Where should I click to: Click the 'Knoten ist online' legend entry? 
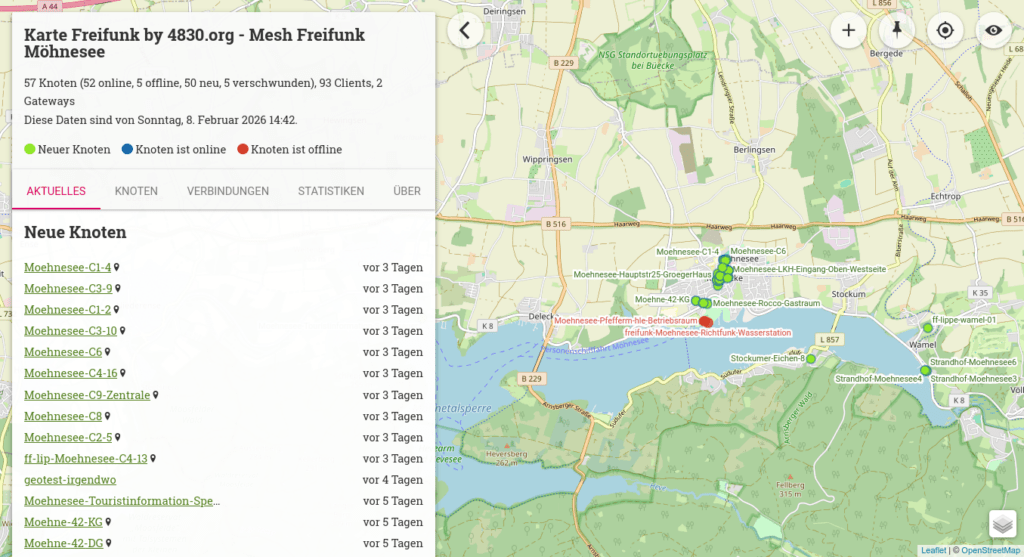(x=174, y=150)
